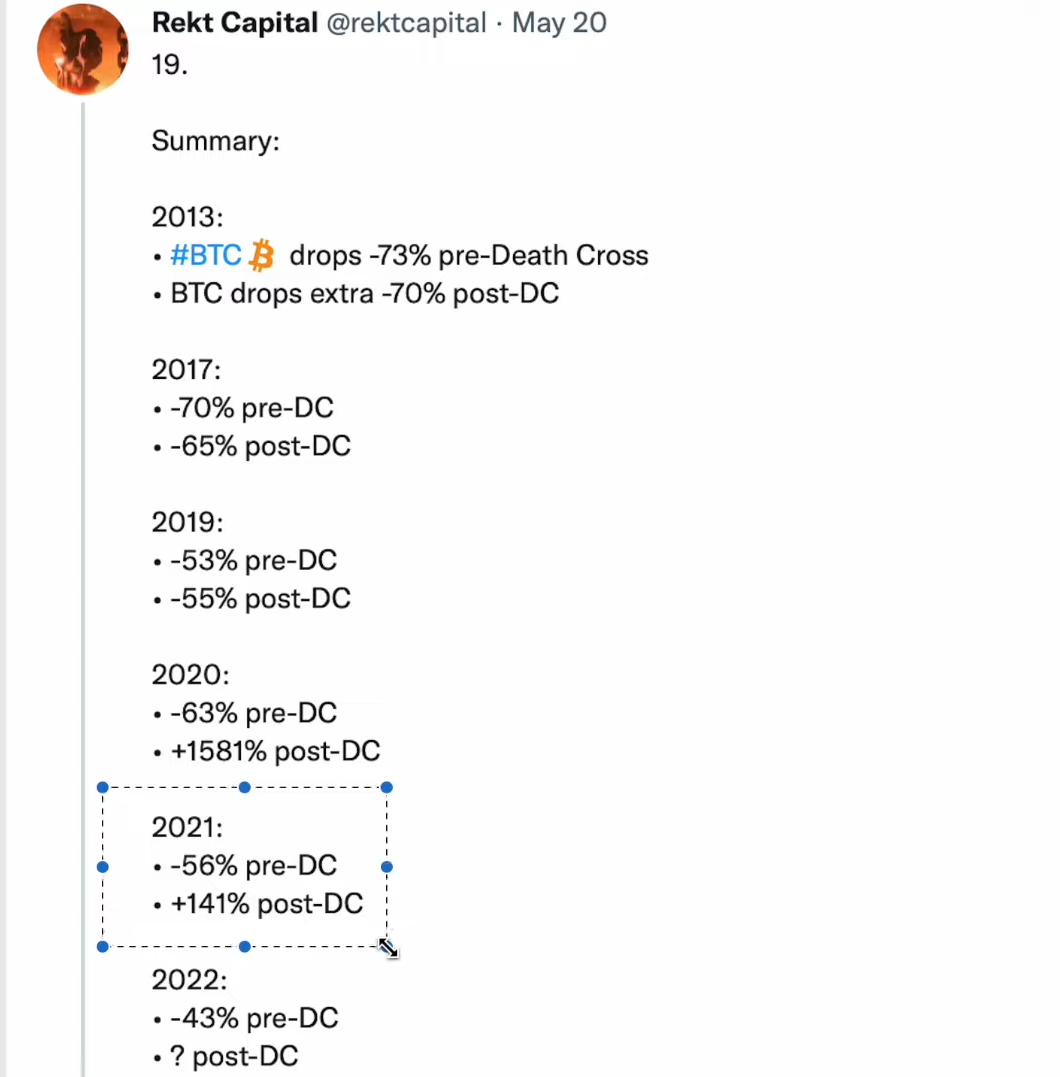
Task: Click the "+1581% post-DC" text line
Action: pyautogui.click(x=275, y=751)
